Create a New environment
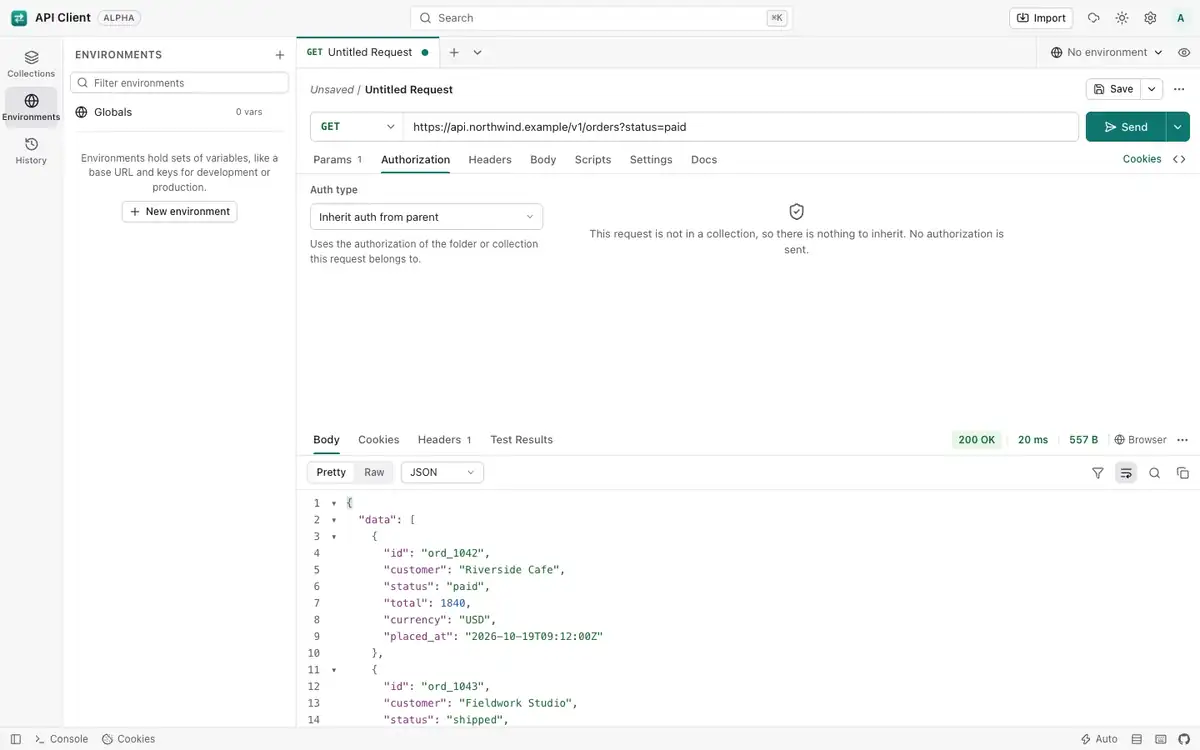The height and width of the screenshot is (750, 1200). coord(180,211)
